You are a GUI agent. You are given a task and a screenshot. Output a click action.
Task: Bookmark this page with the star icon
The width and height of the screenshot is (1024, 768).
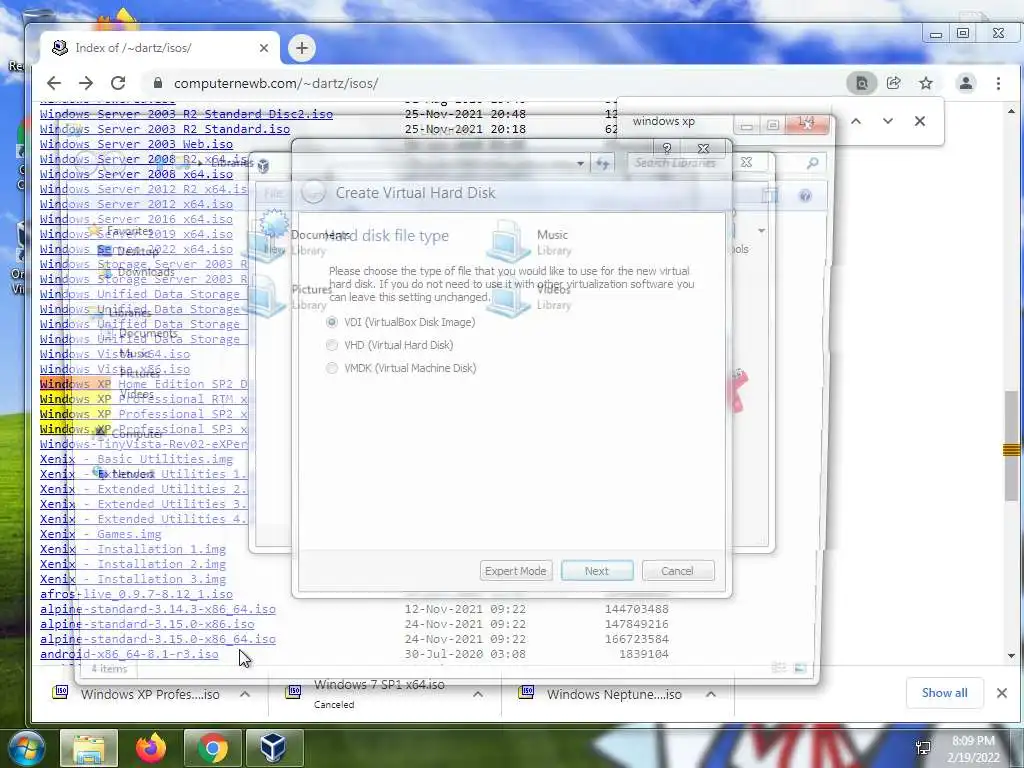[926, 83]
